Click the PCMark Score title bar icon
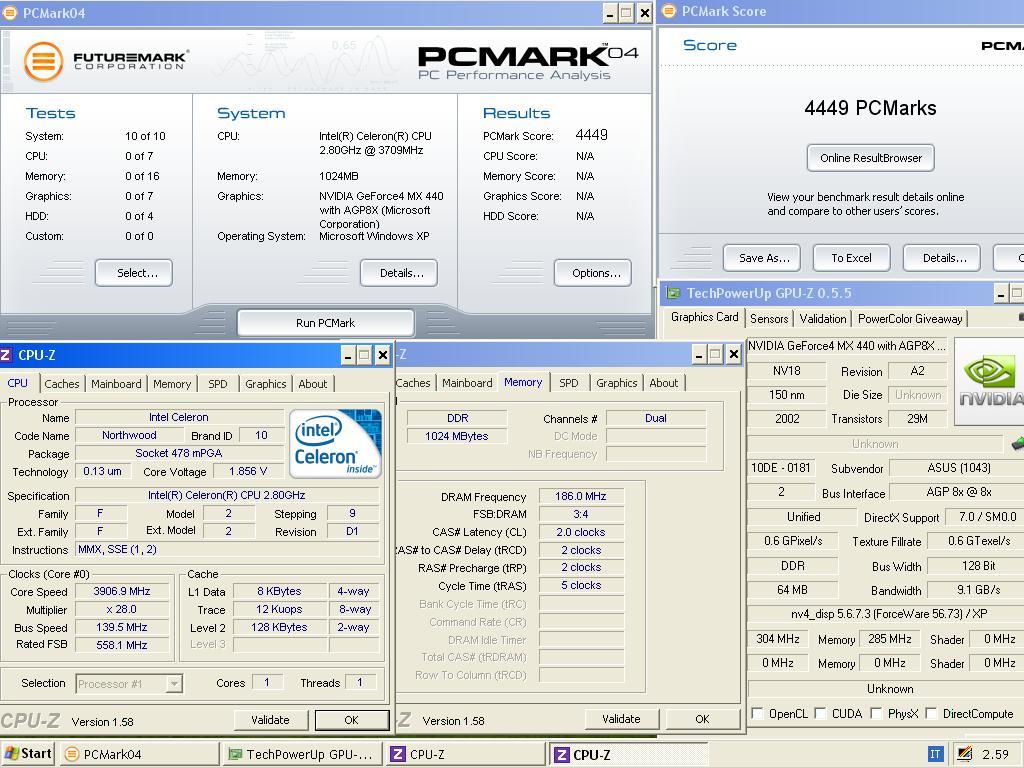This screenshot has height=768, width=1024. coord(669,11)
